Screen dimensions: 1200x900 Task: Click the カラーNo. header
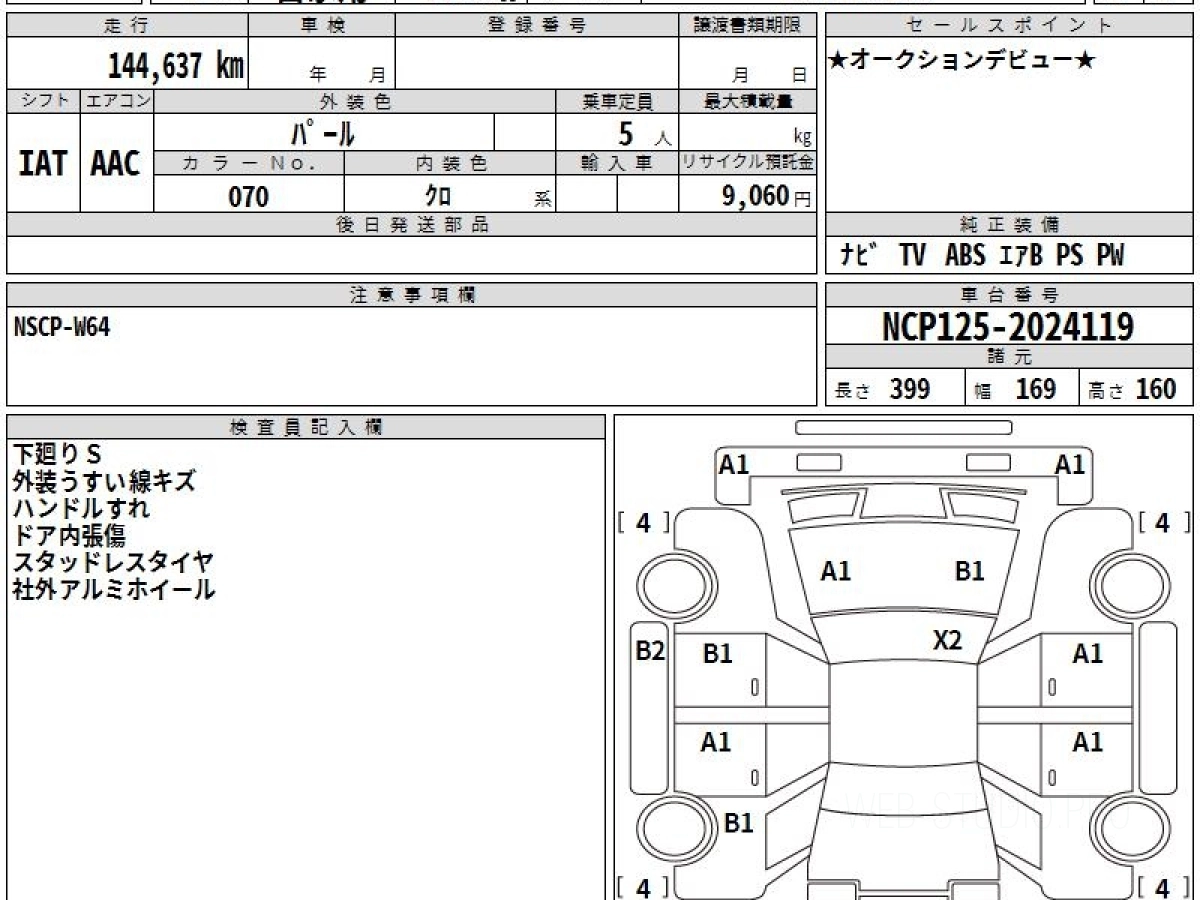pyautogui.click(x=249, y=163)
